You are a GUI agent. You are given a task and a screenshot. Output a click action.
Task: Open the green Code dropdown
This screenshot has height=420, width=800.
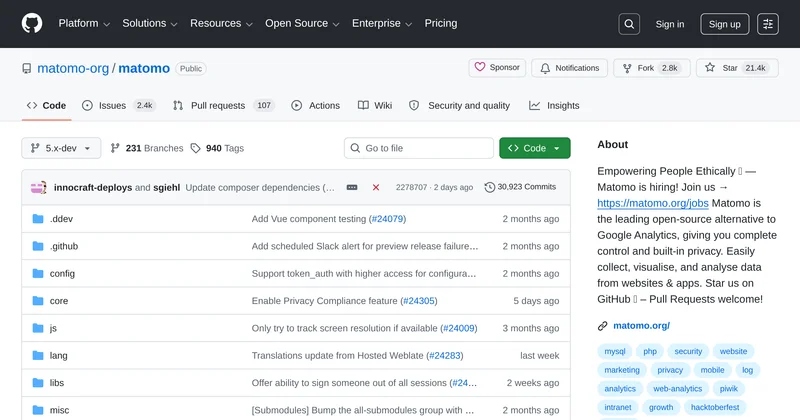[x=535, y=148]
